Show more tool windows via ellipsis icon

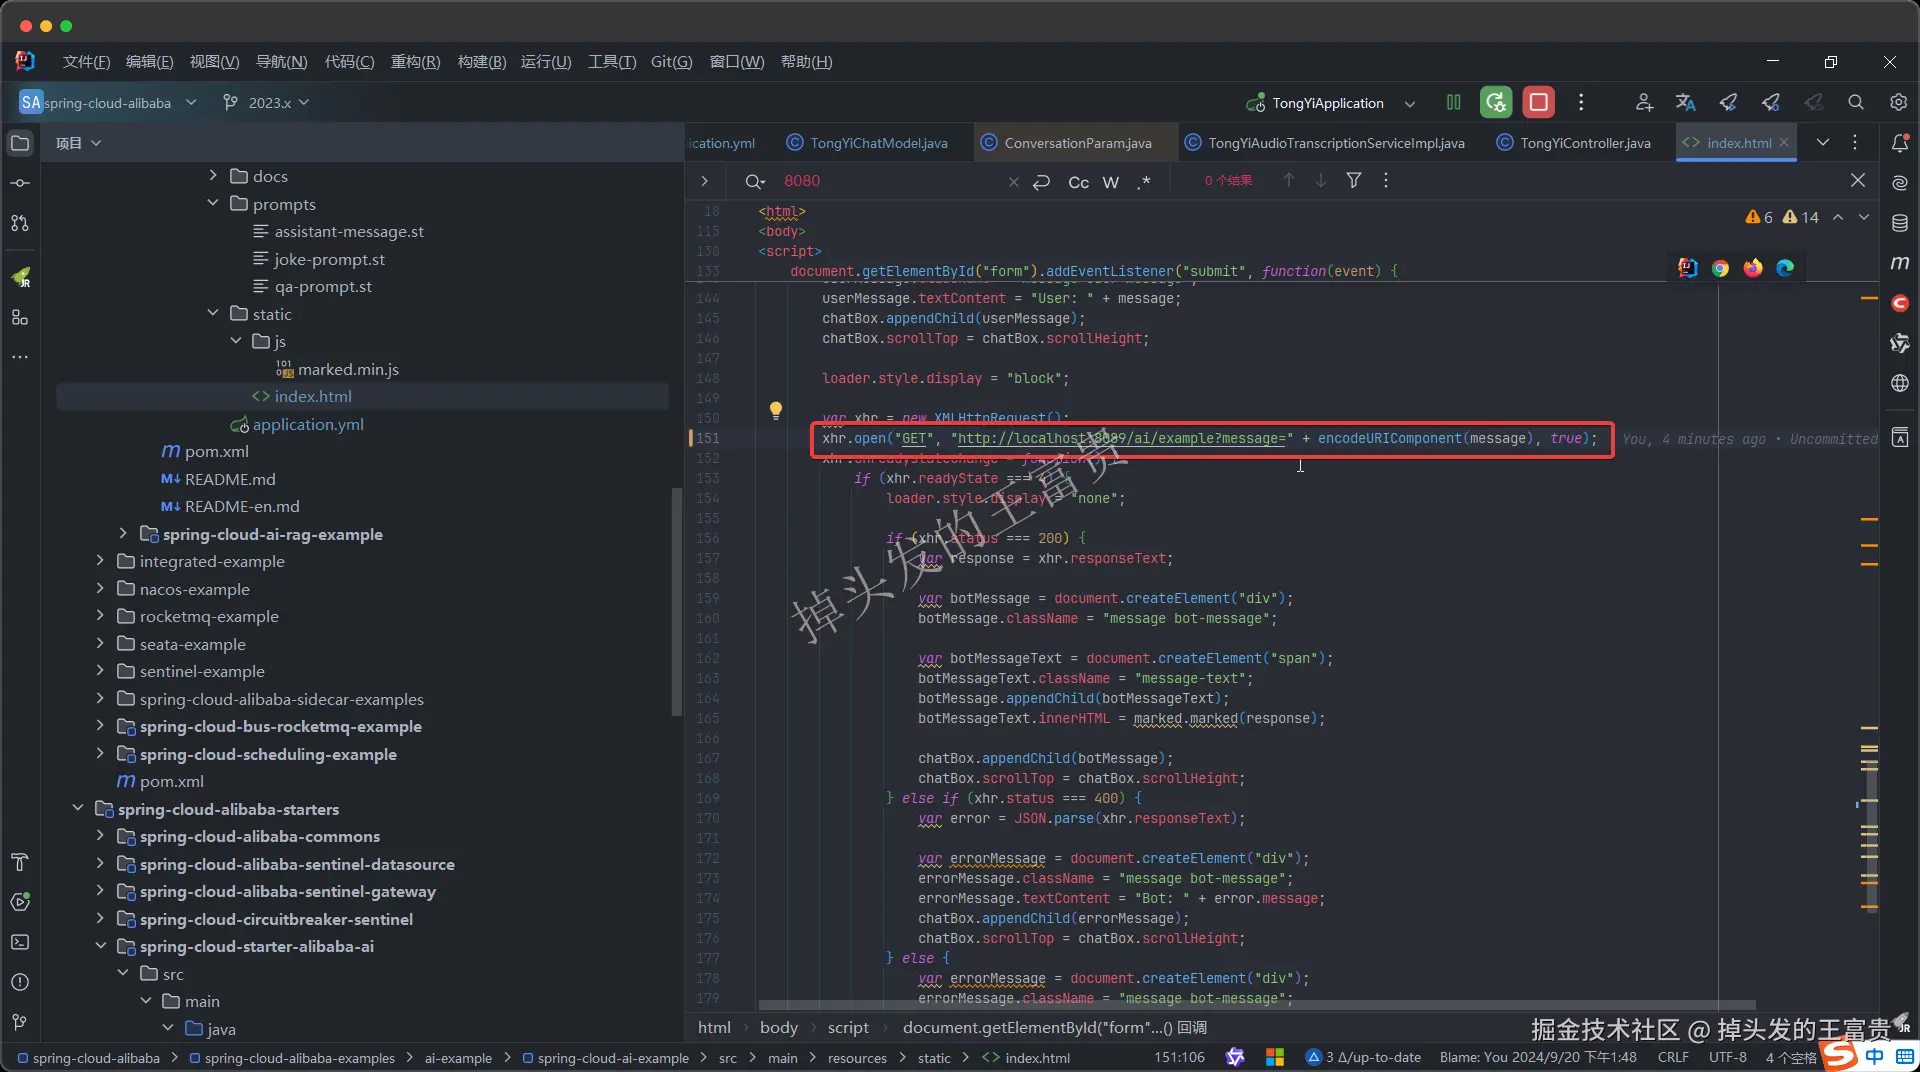click(x=20, y=357)
